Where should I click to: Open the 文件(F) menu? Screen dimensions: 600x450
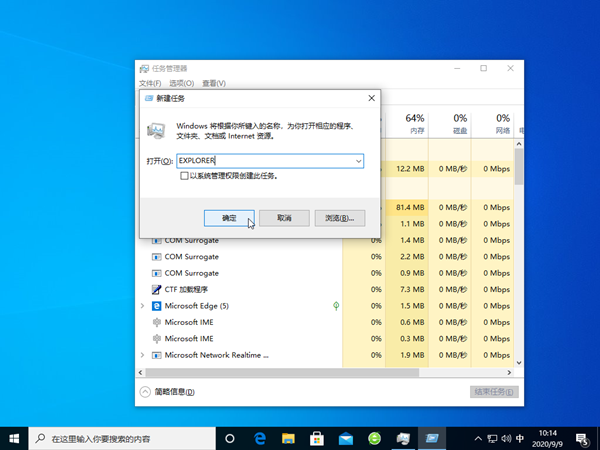[150, 83]
